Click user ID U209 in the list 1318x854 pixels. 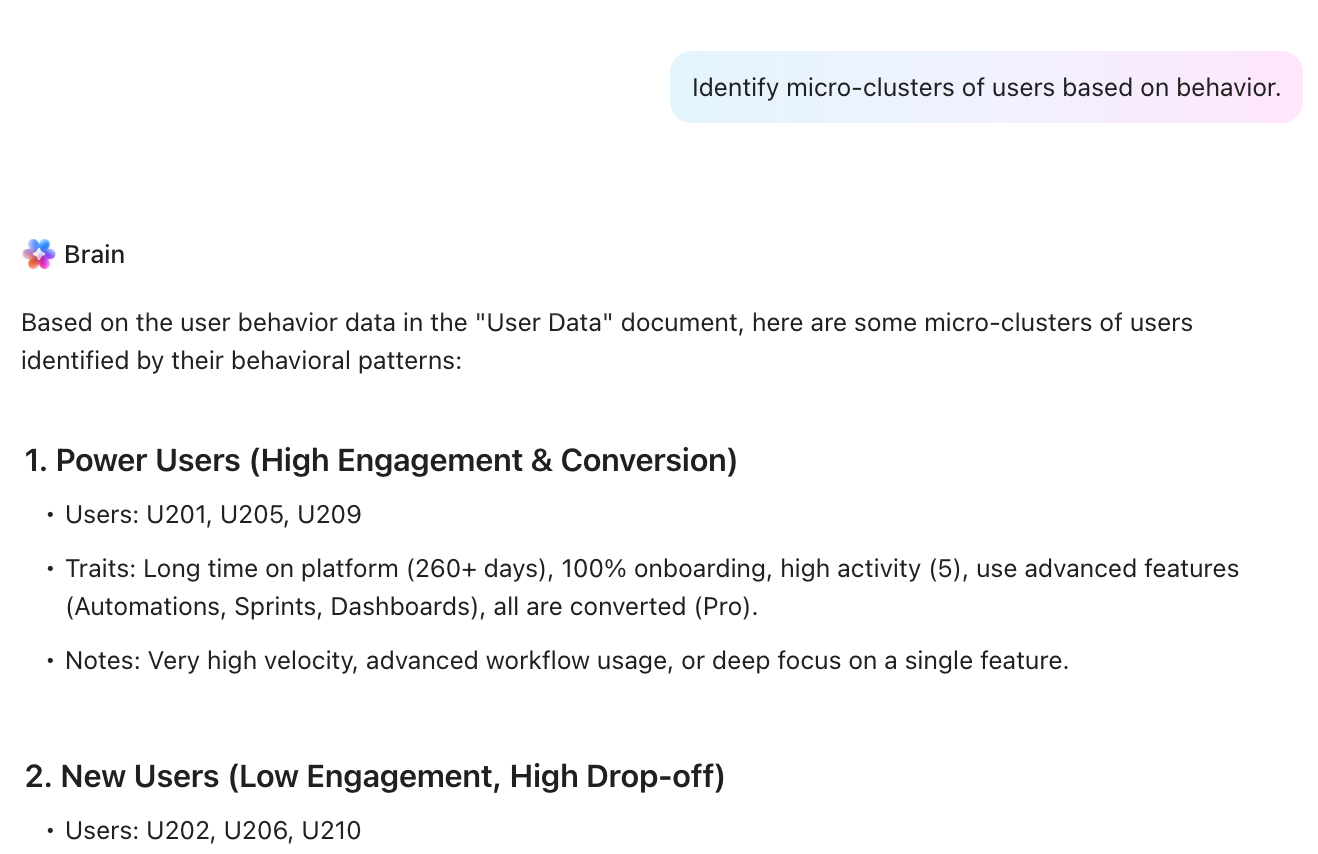329,515
